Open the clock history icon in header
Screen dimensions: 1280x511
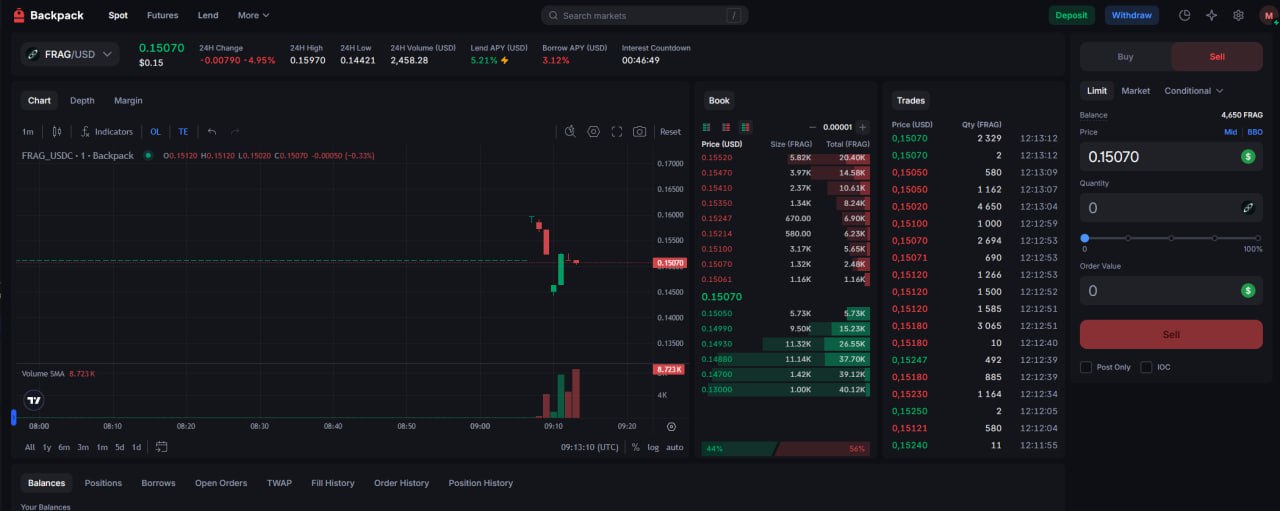tap(1185, 15)
